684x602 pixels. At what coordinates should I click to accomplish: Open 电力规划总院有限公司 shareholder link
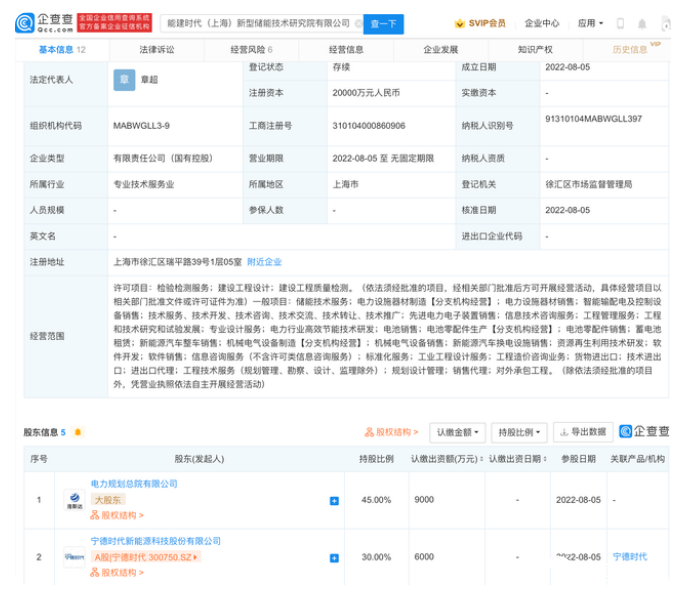(134, 484)
